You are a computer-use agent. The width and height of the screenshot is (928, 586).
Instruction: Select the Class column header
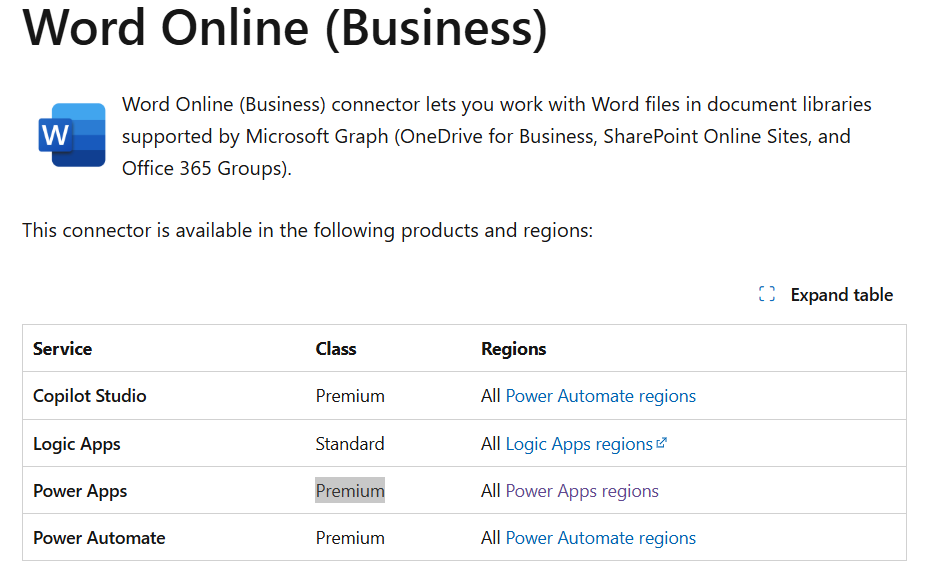(336, 349)
